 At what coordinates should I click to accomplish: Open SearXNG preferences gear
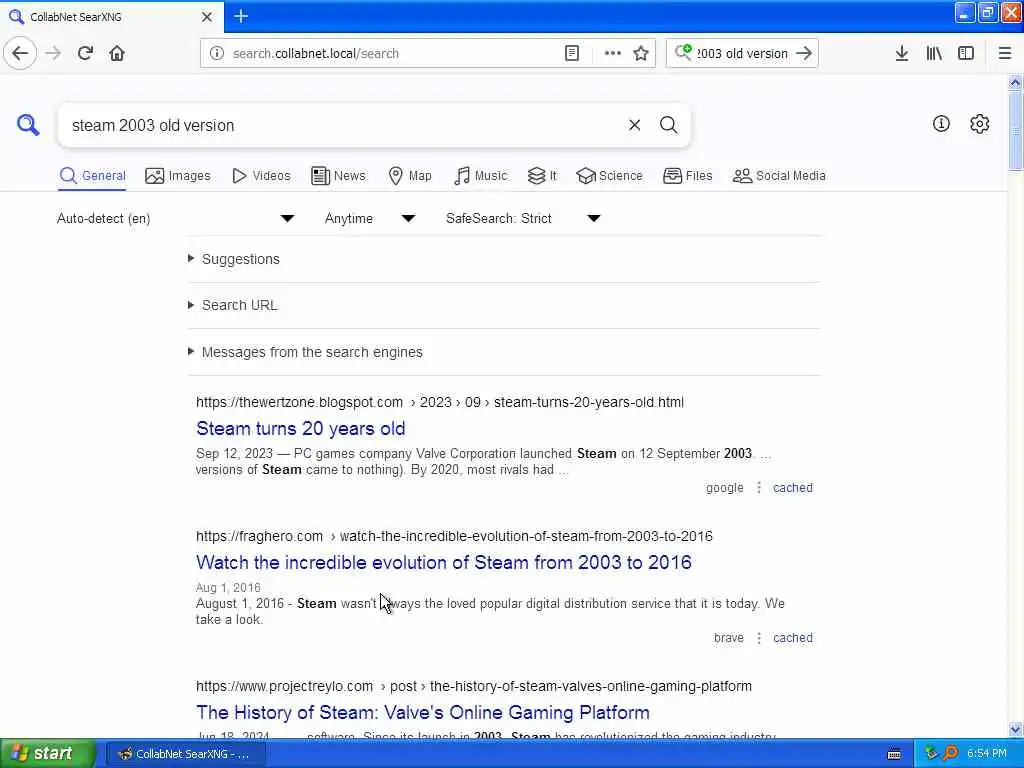pyautogui.click(x=979, y=123)
